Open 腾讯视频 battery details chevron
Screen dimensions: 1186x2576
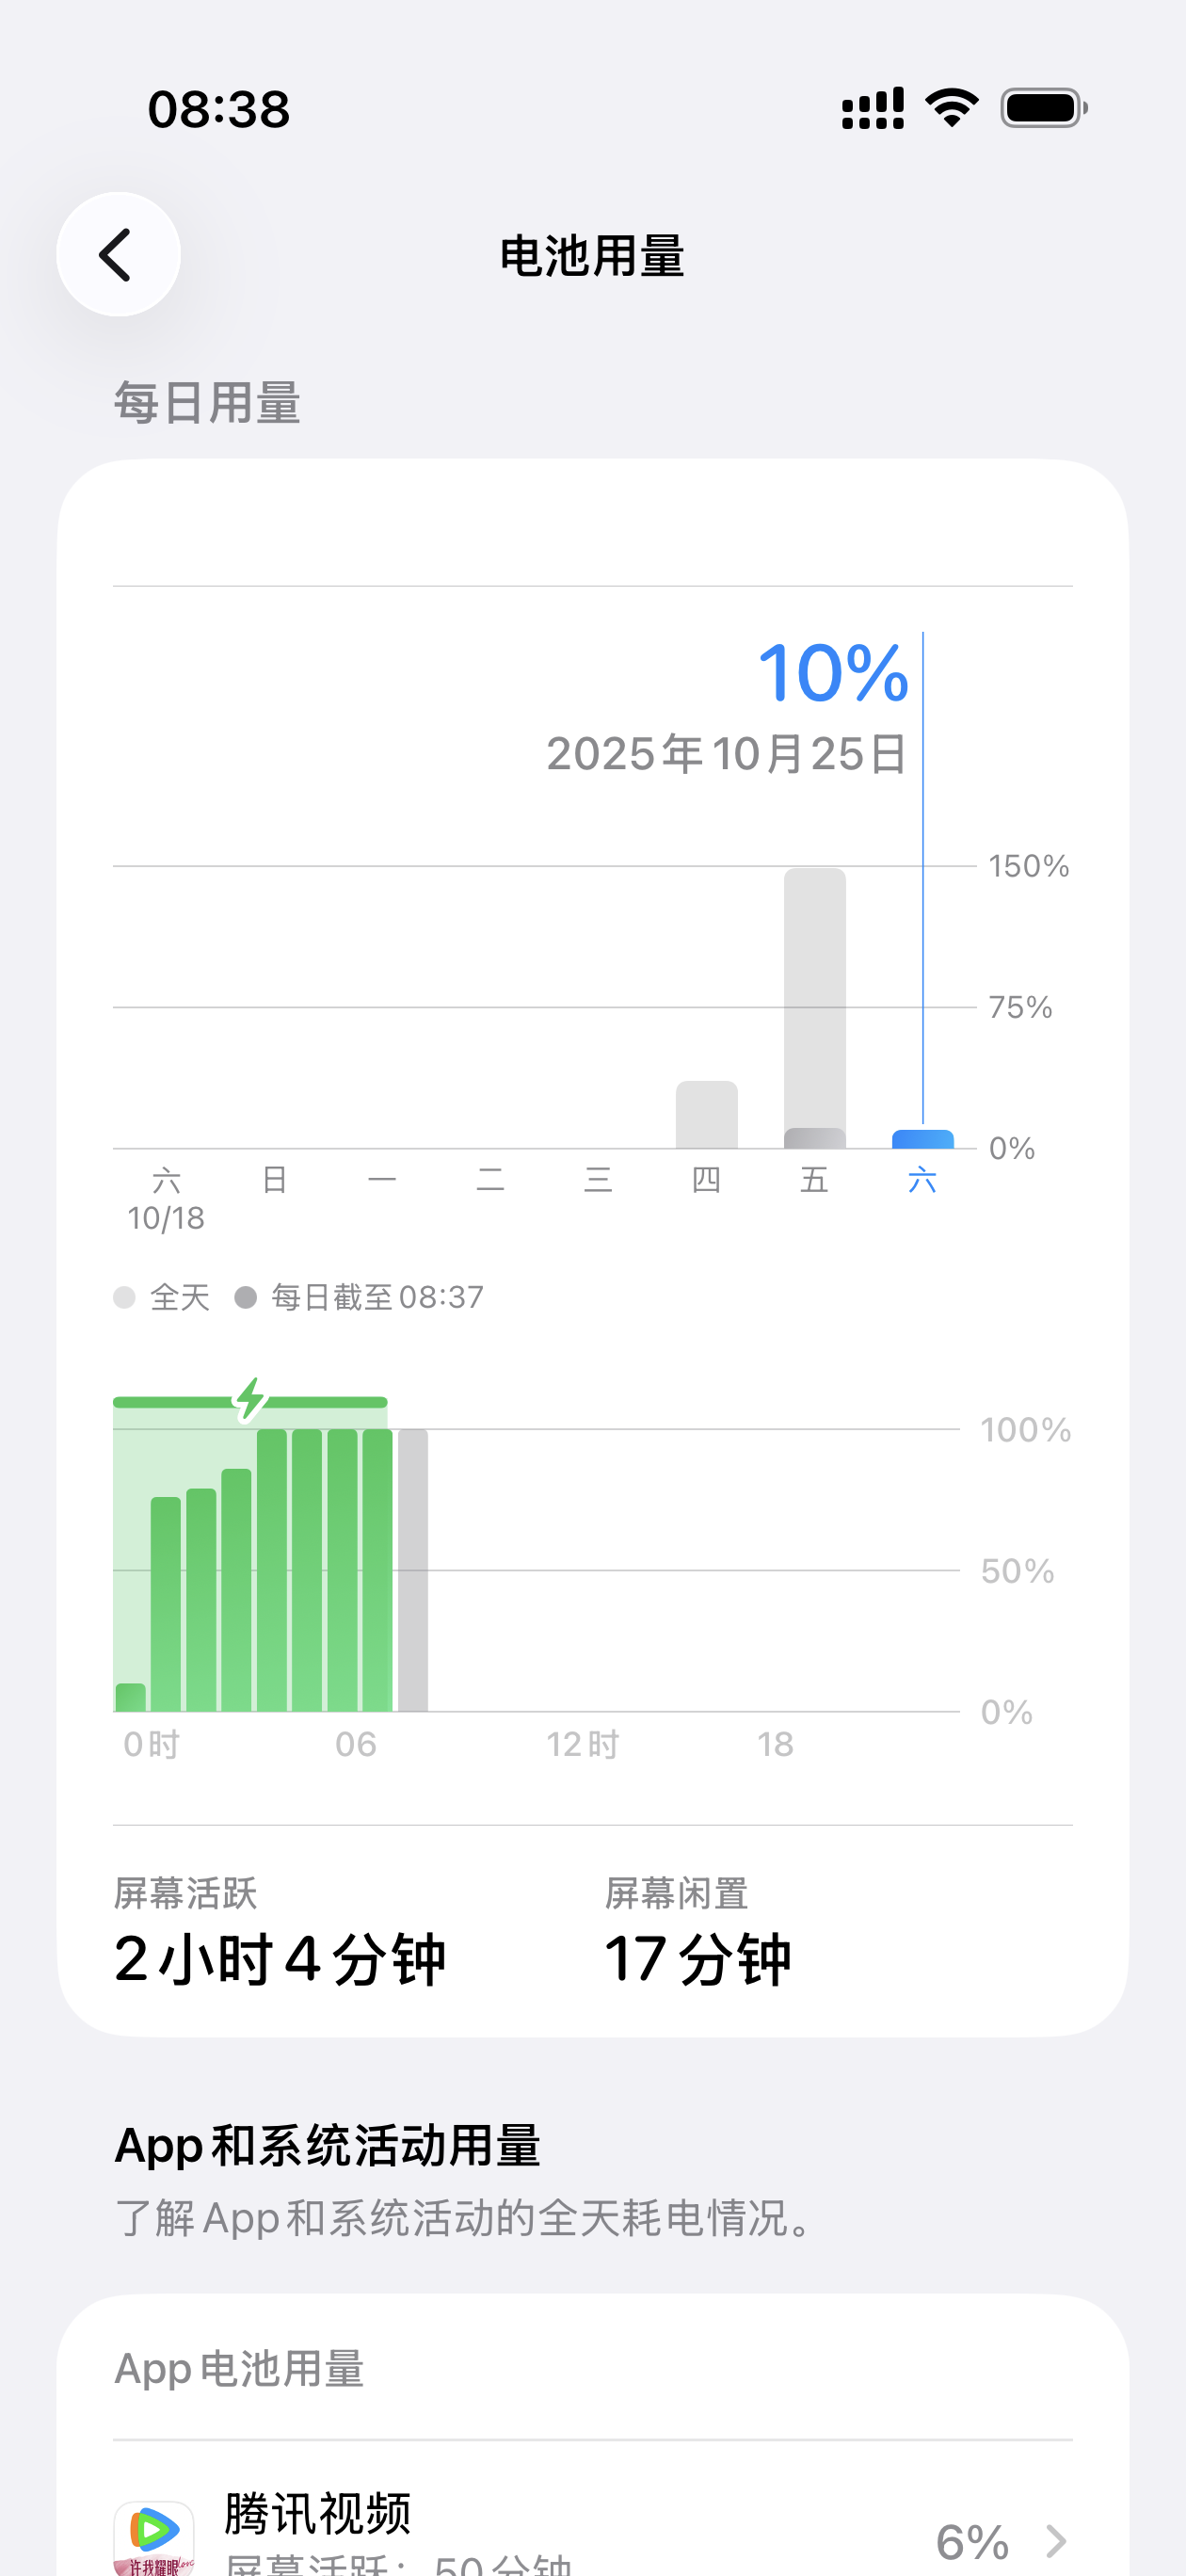[x=1056, y=2540]
